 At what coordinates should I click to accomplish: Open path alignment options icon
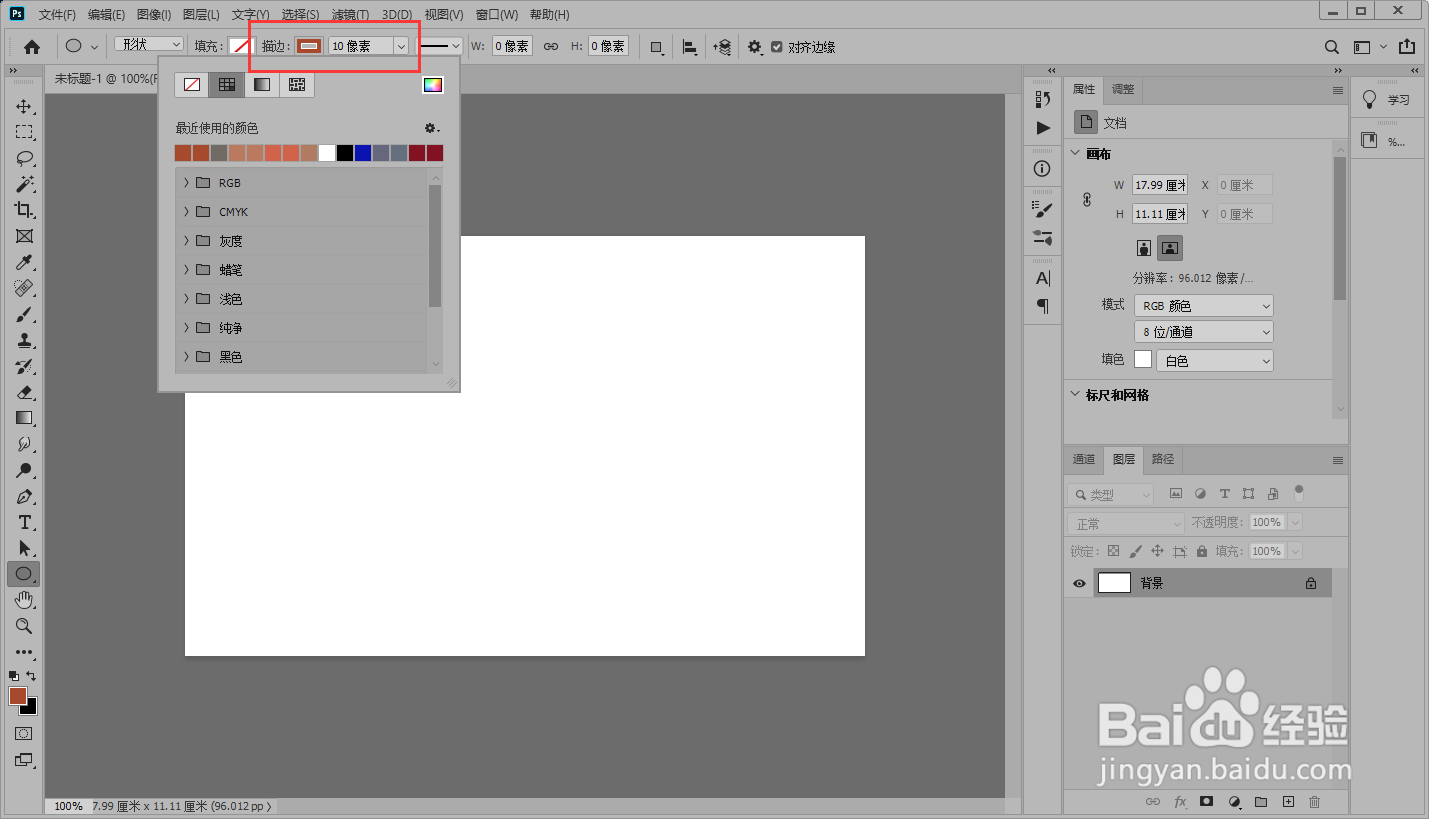689,46
